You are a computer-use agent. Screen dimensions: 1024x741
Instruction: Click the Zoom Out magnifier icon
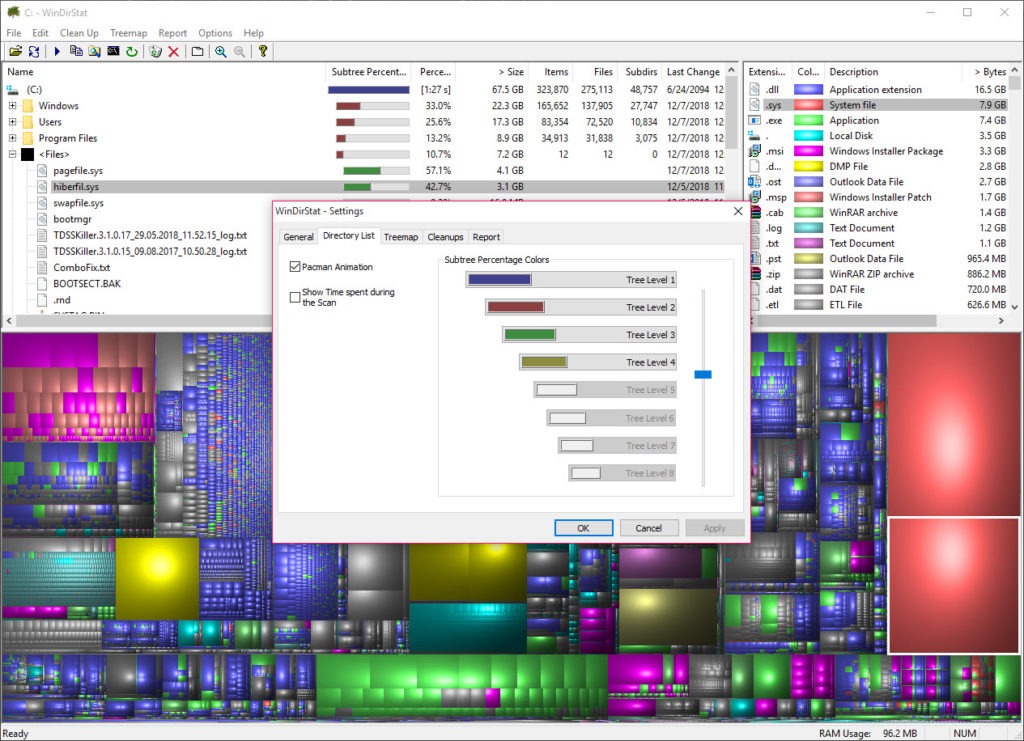240,51
